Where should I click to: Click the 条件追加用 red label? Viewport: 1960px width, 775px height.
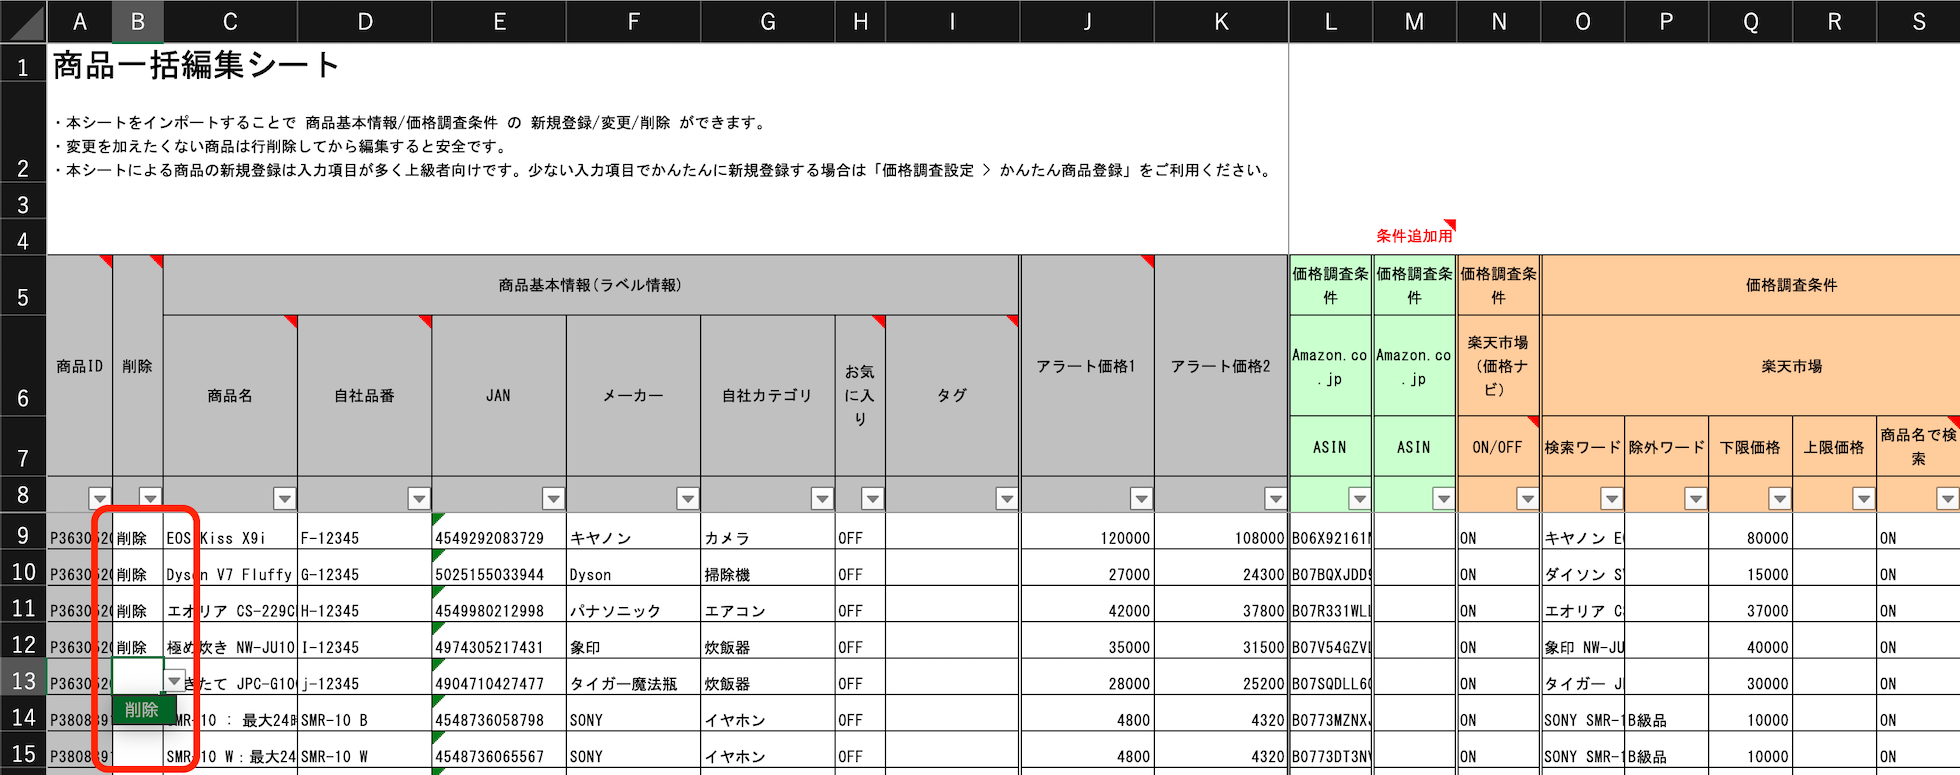pyautogui.click(x=1413, y=236)
